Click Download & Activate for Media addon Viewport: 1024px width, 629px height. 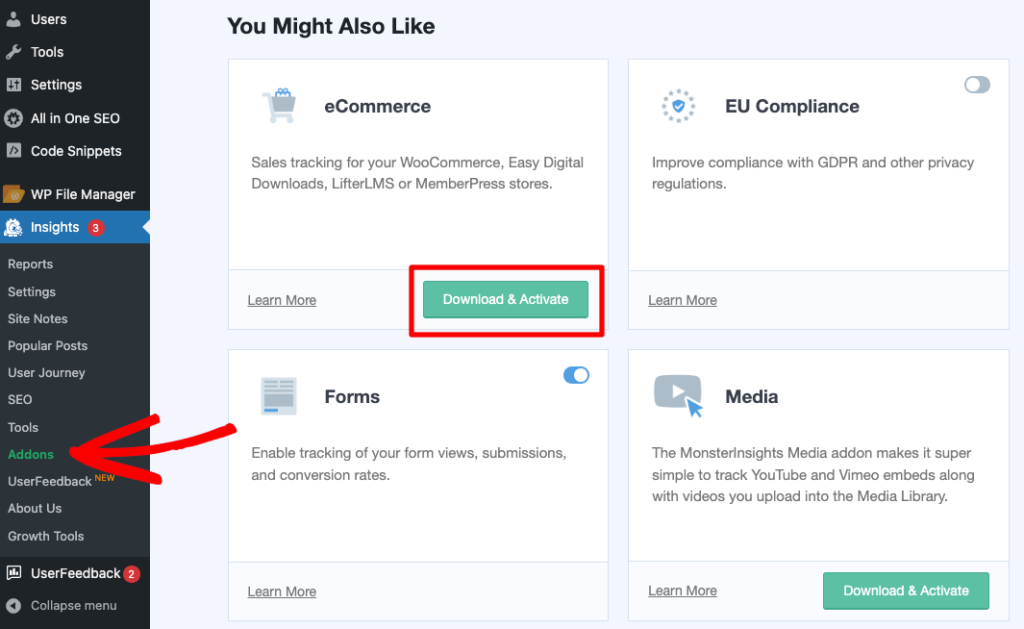click(x=906, y=591)
